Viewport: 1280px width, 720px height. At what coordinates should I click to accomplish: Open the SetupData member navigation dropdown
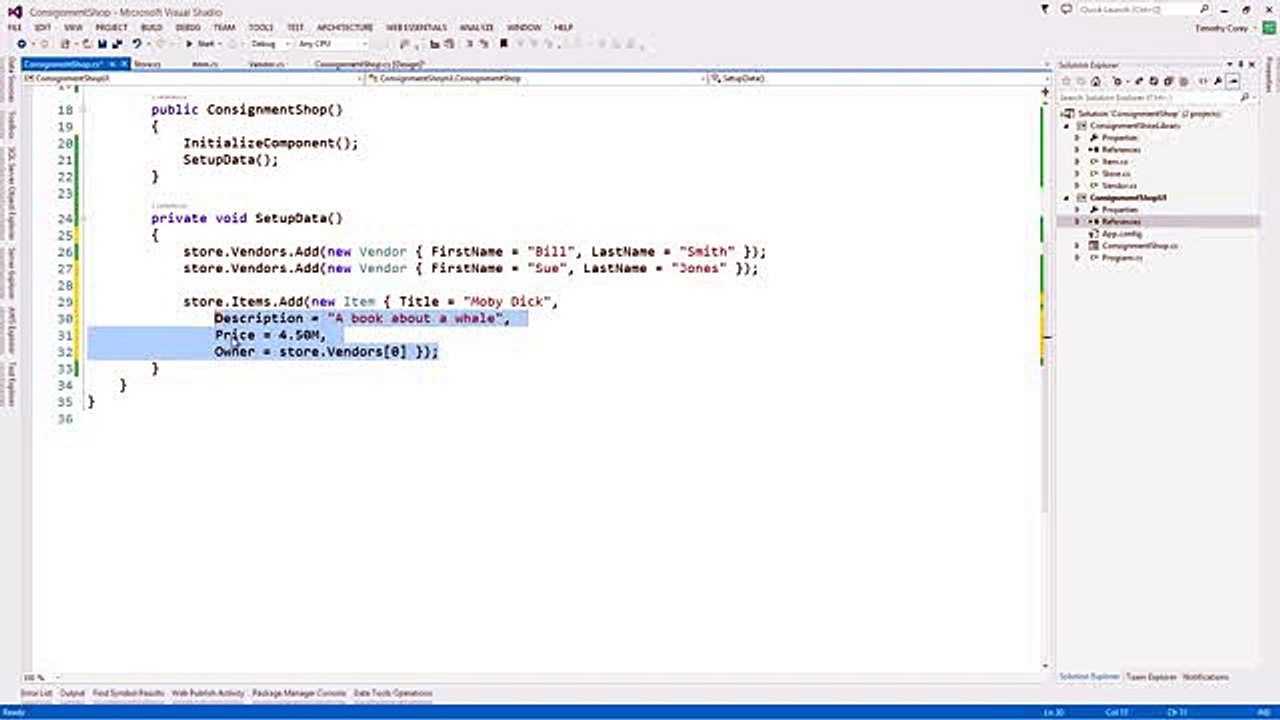coord(876,78)
